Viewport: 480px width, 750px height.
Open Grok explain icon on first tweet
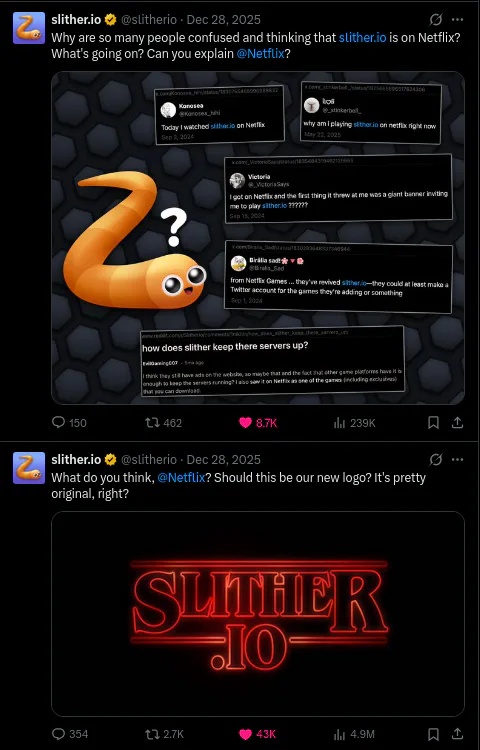tap(436, 20)
